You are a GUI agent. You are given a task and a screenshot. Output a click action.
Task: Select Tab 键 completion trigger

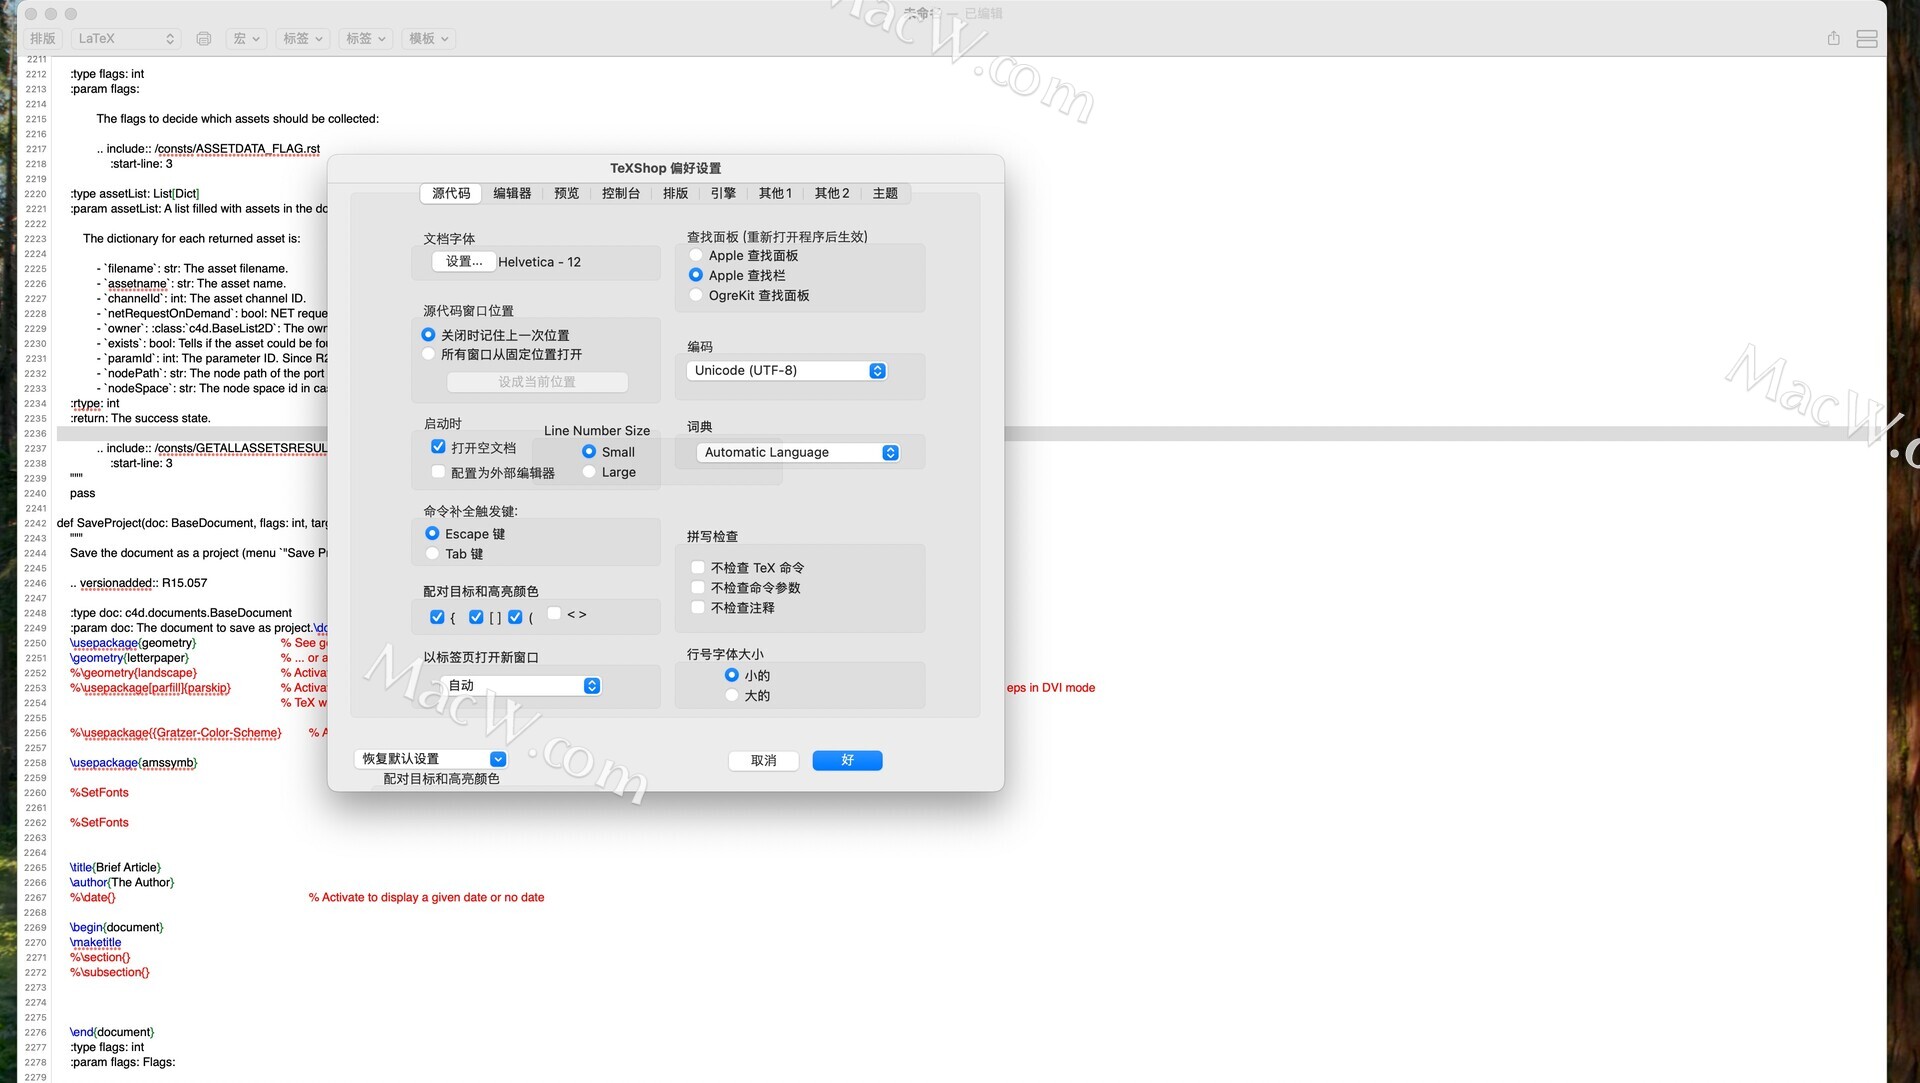[x=432, y=554]
